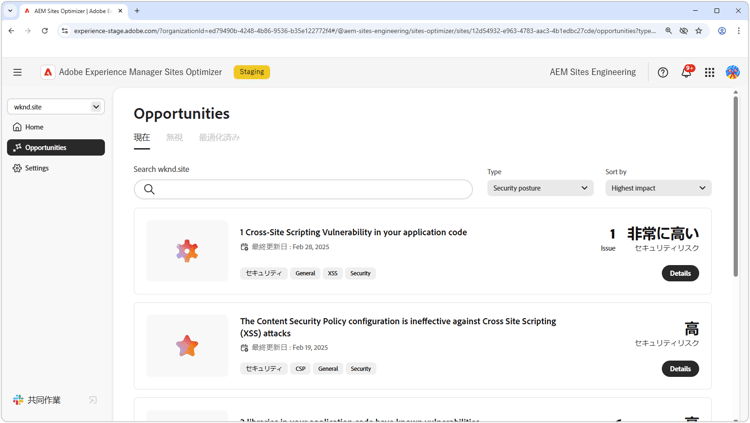Open the Content Security Policy configuration title
This screenshot has width=750, height=423.
[x=398, y=327]
